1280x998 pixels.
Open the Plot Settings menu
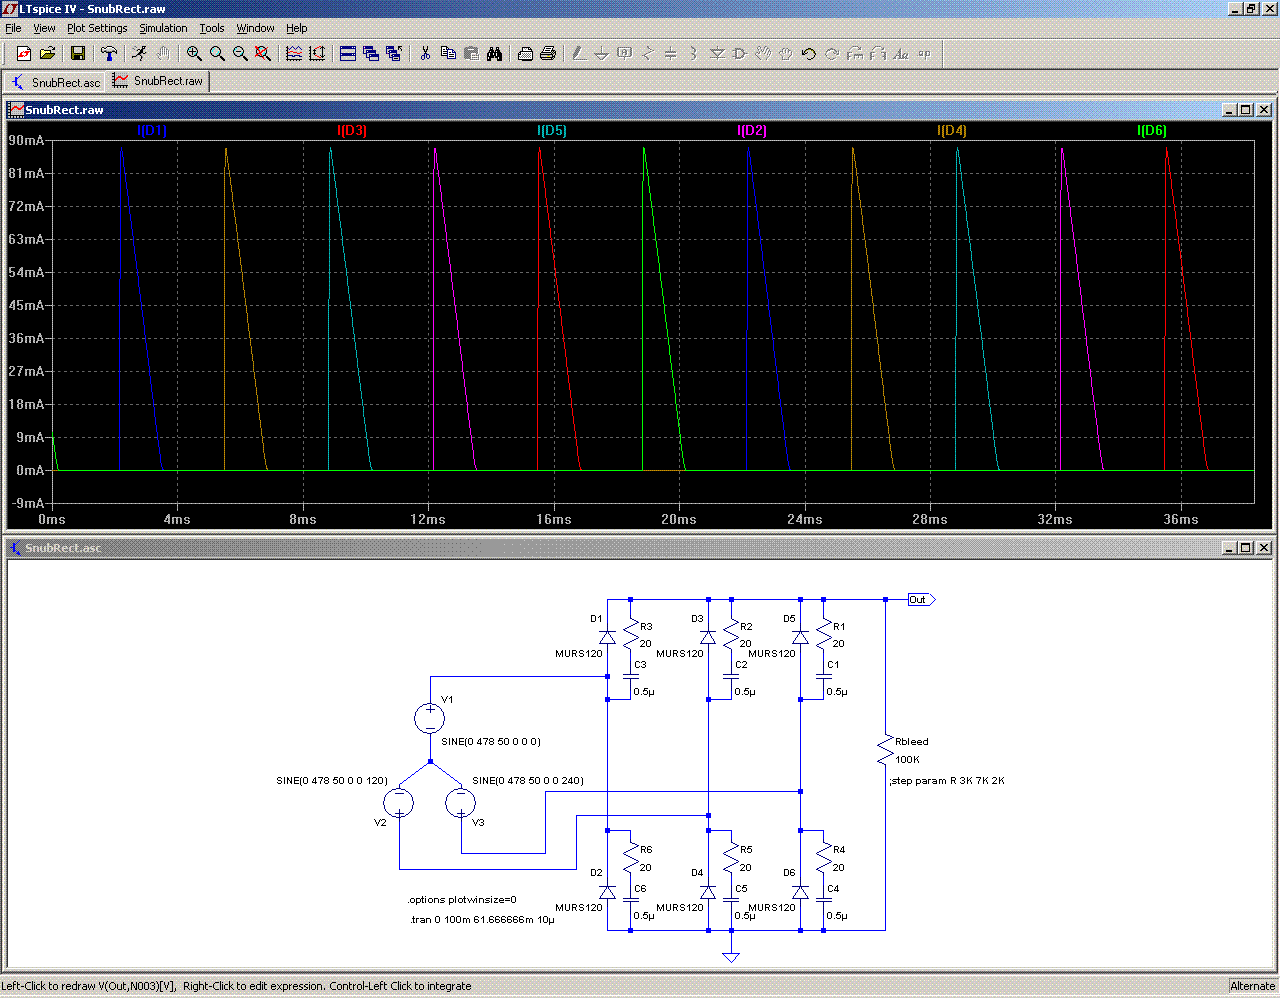(x=97, y=28)
